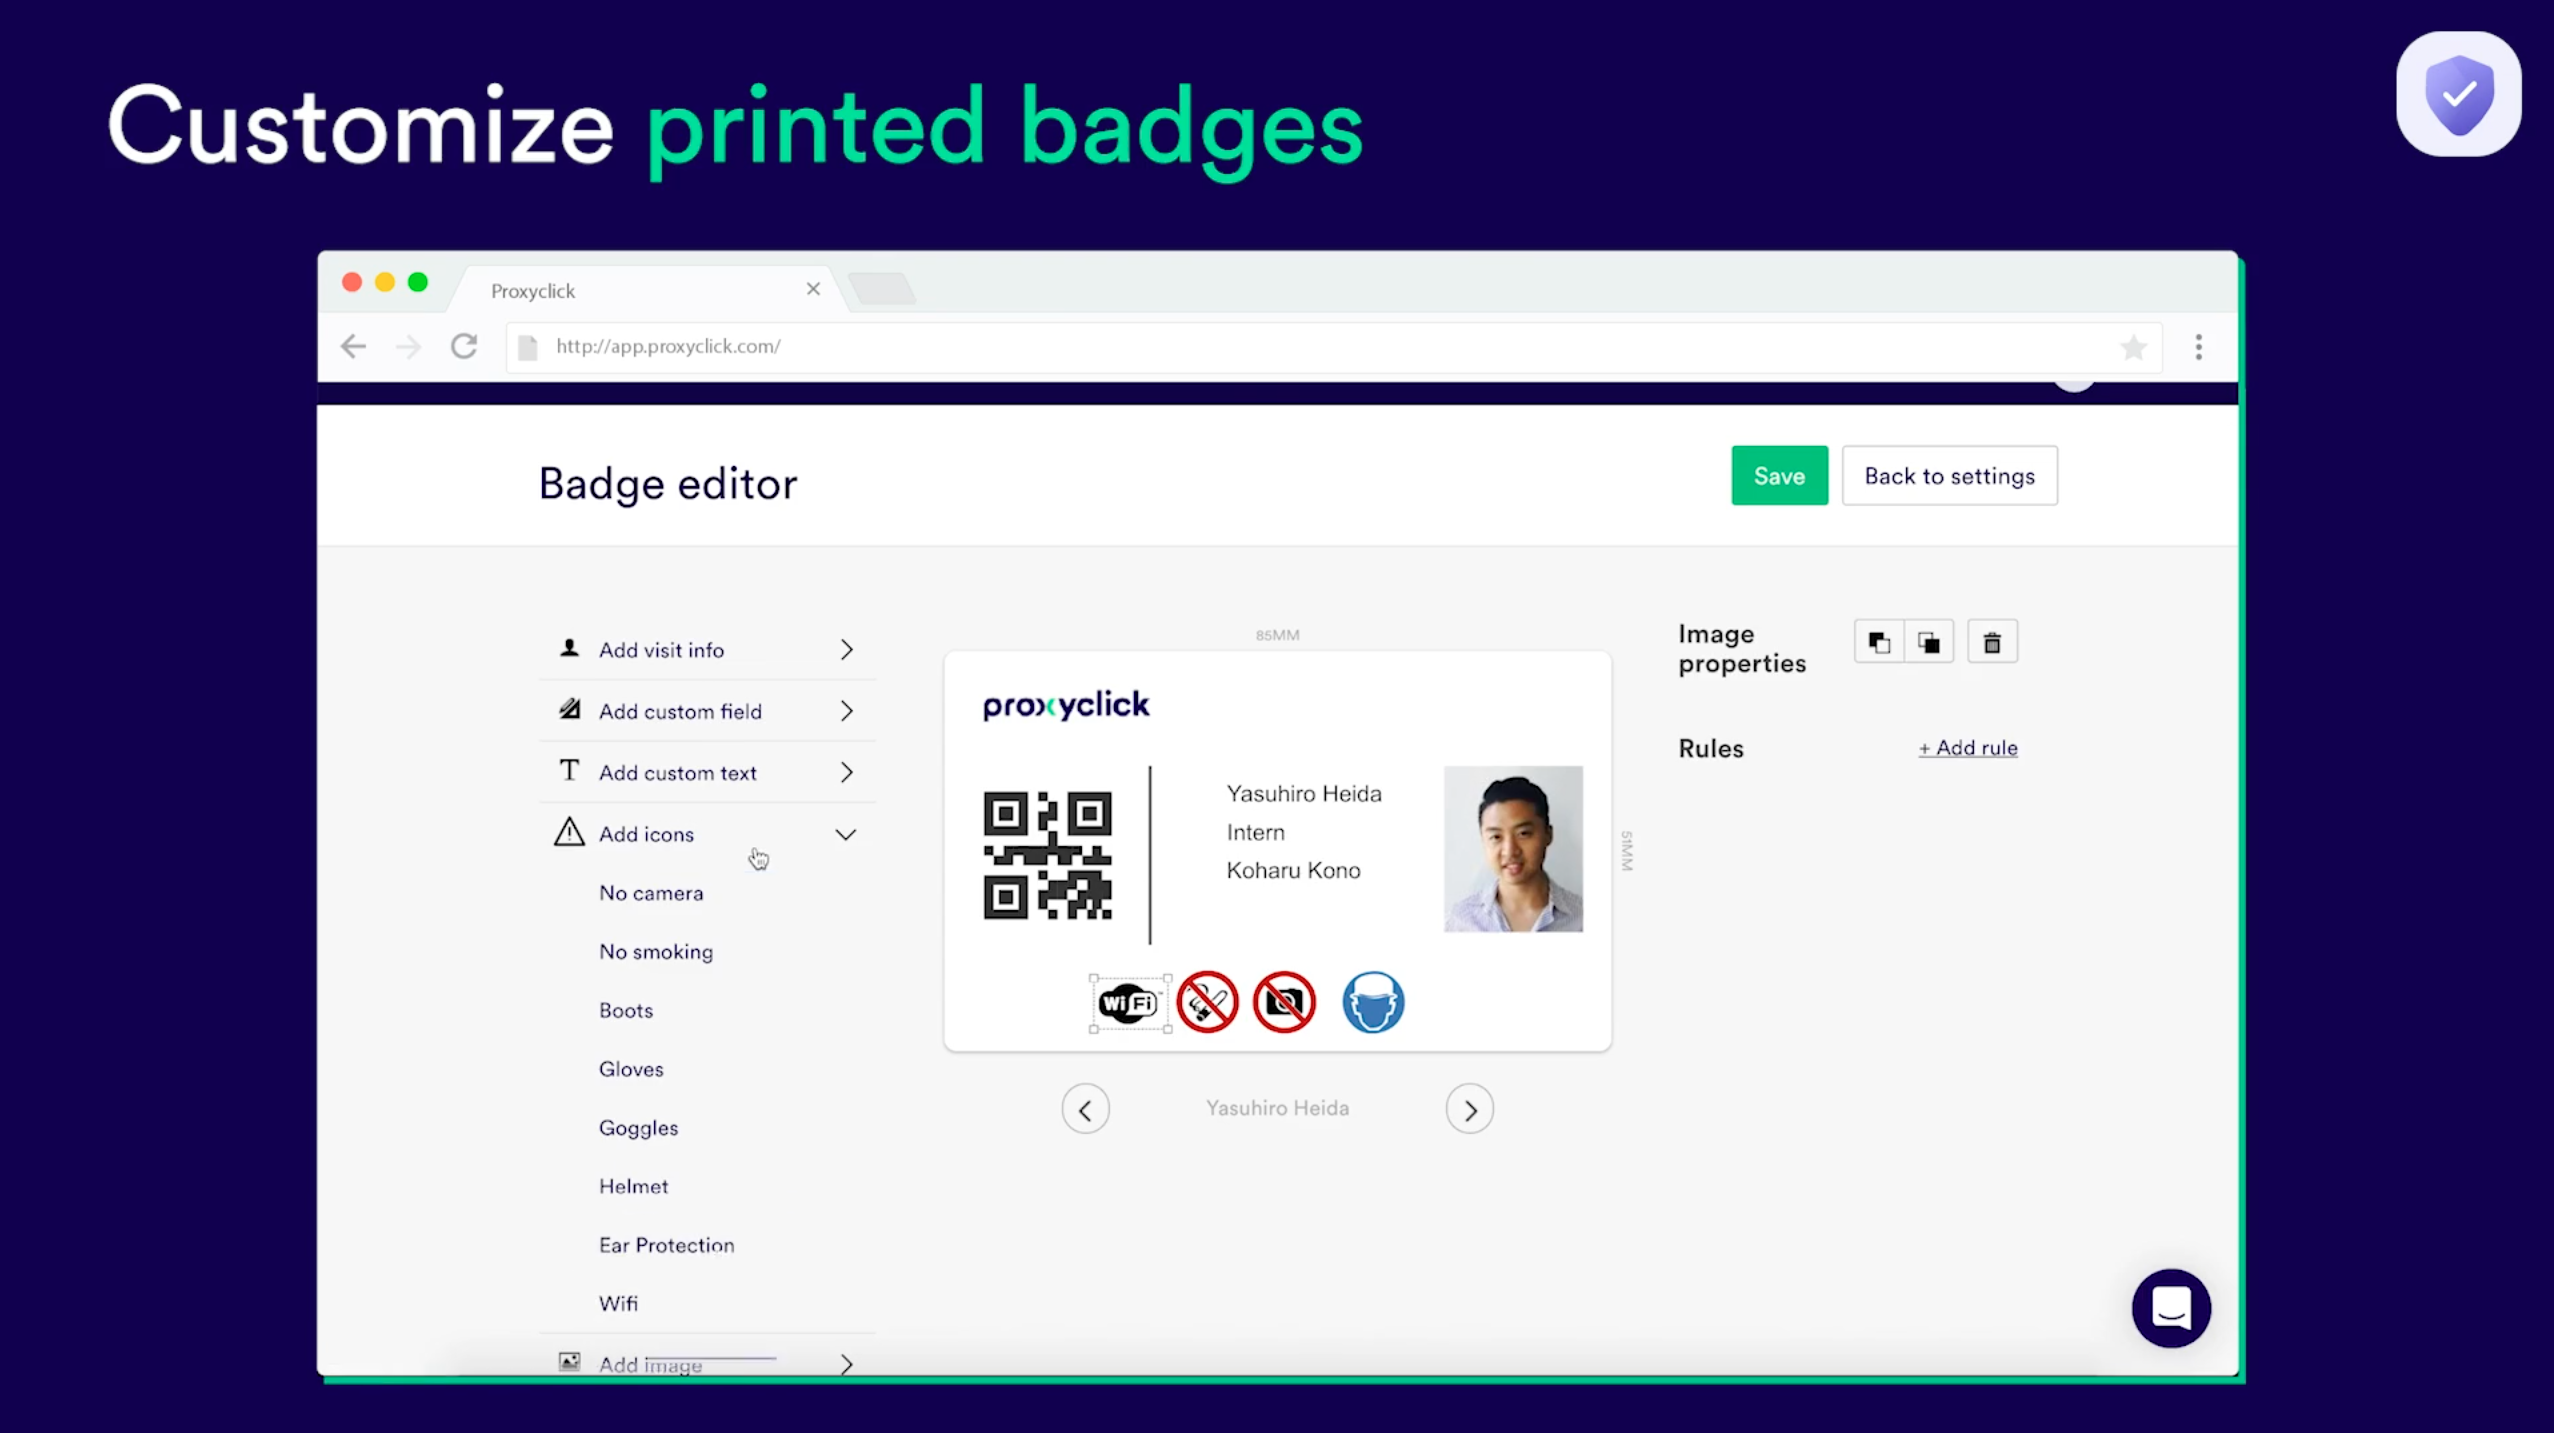Select the Koharu Kono text on badge
This screenshot has height=1433, width=2554.
1293,871
